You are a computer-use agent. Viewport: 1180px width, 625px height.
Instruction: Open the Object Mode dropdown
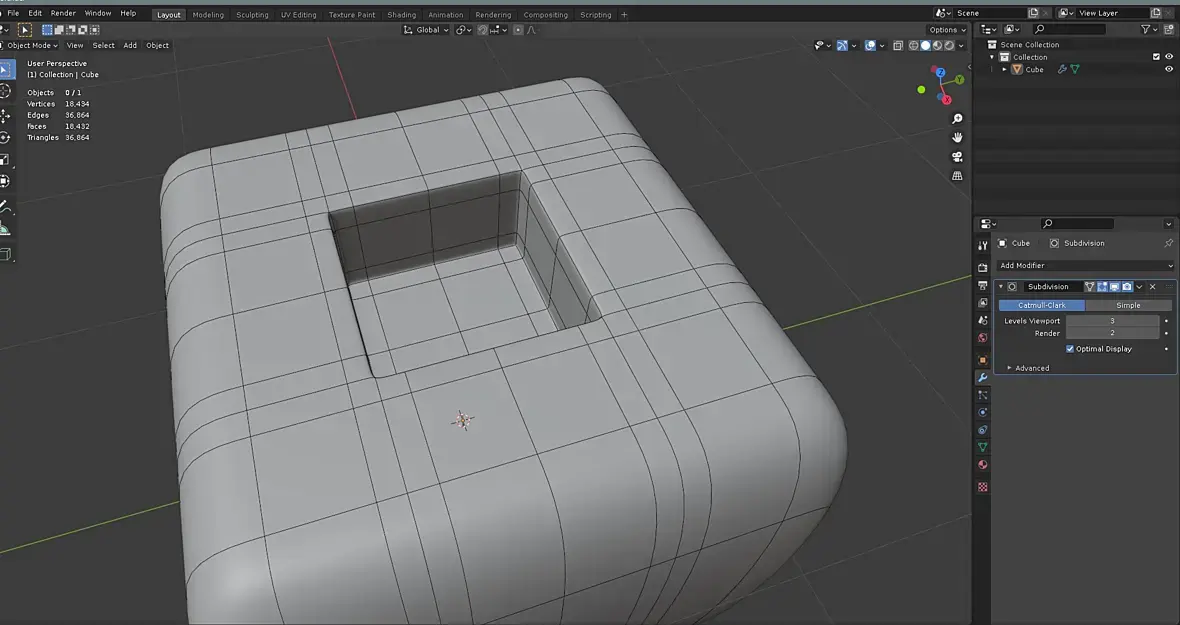tap(32, 45)
